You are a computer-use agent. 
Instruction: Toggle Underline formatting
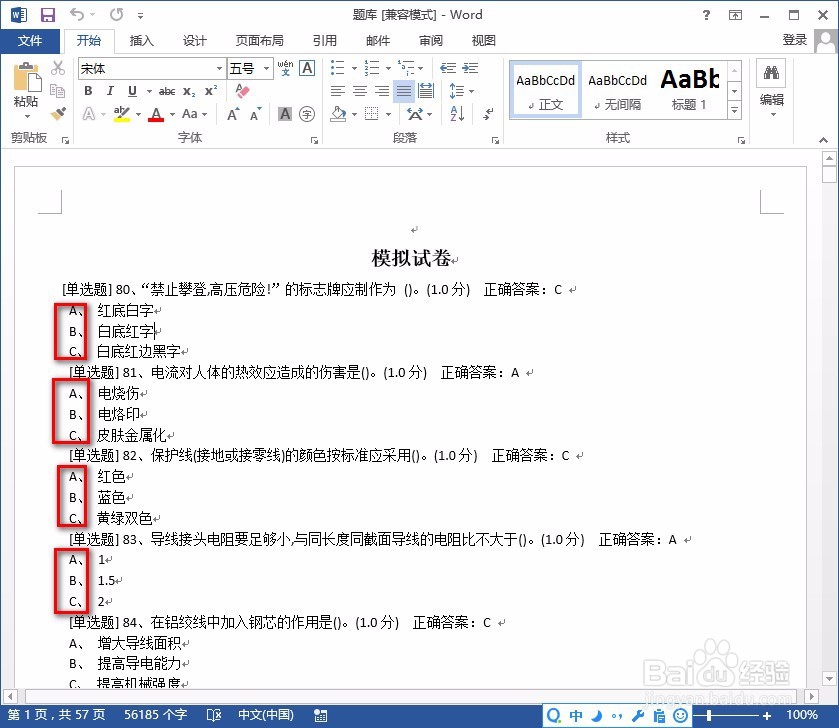[132, 91]
